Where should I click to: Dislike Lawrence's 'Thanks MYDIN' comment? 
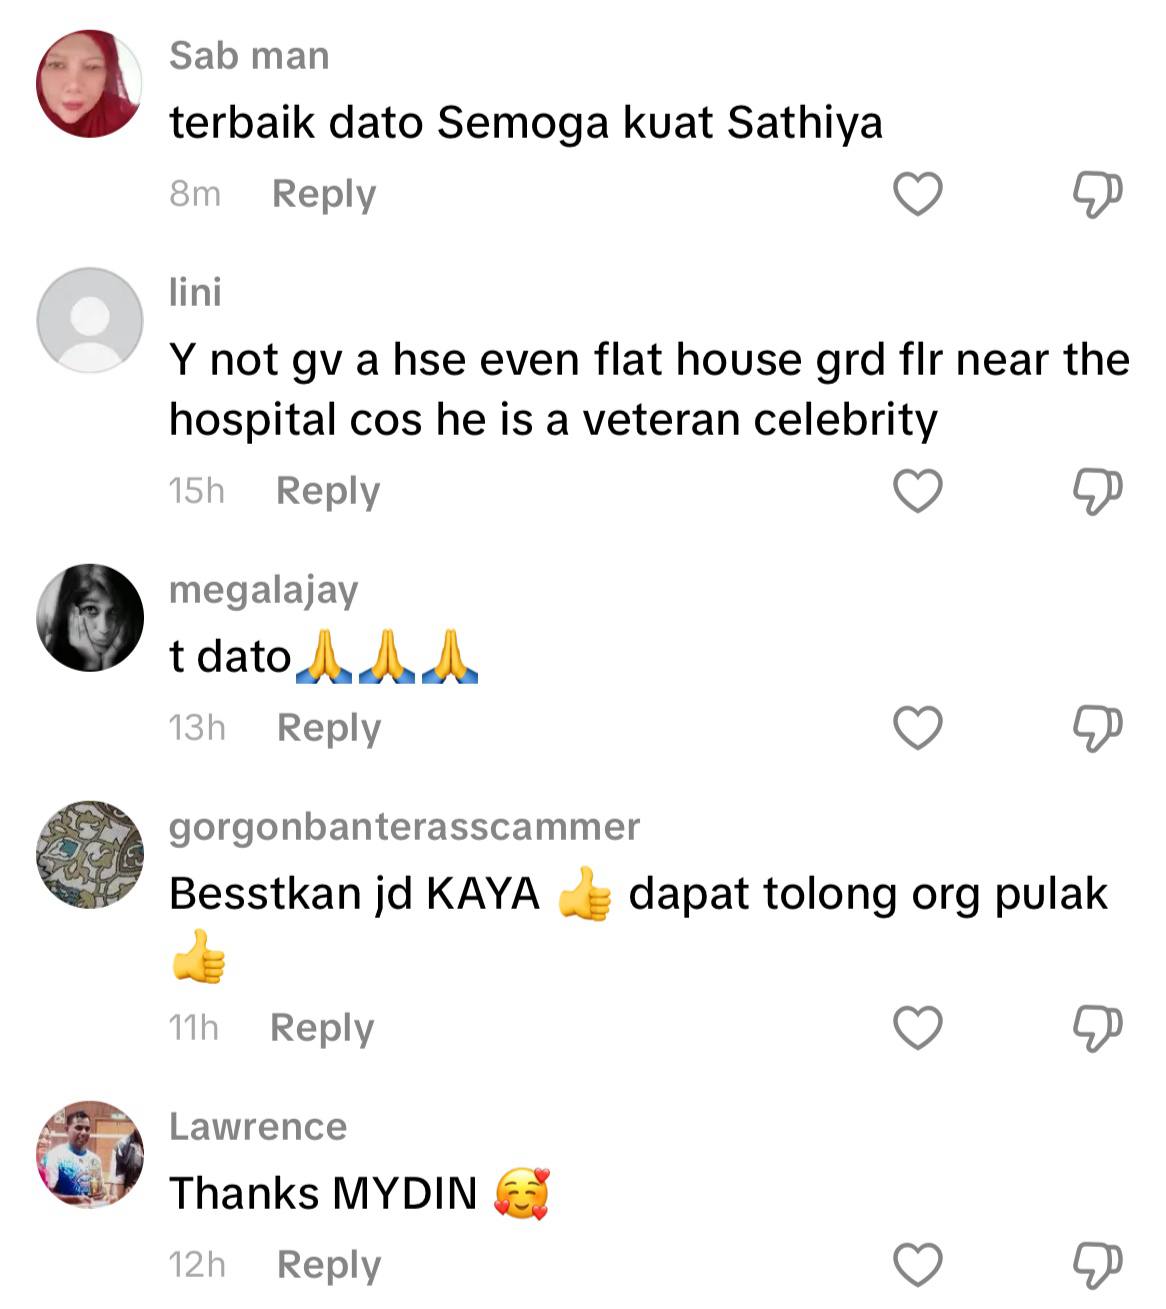1097,1265
